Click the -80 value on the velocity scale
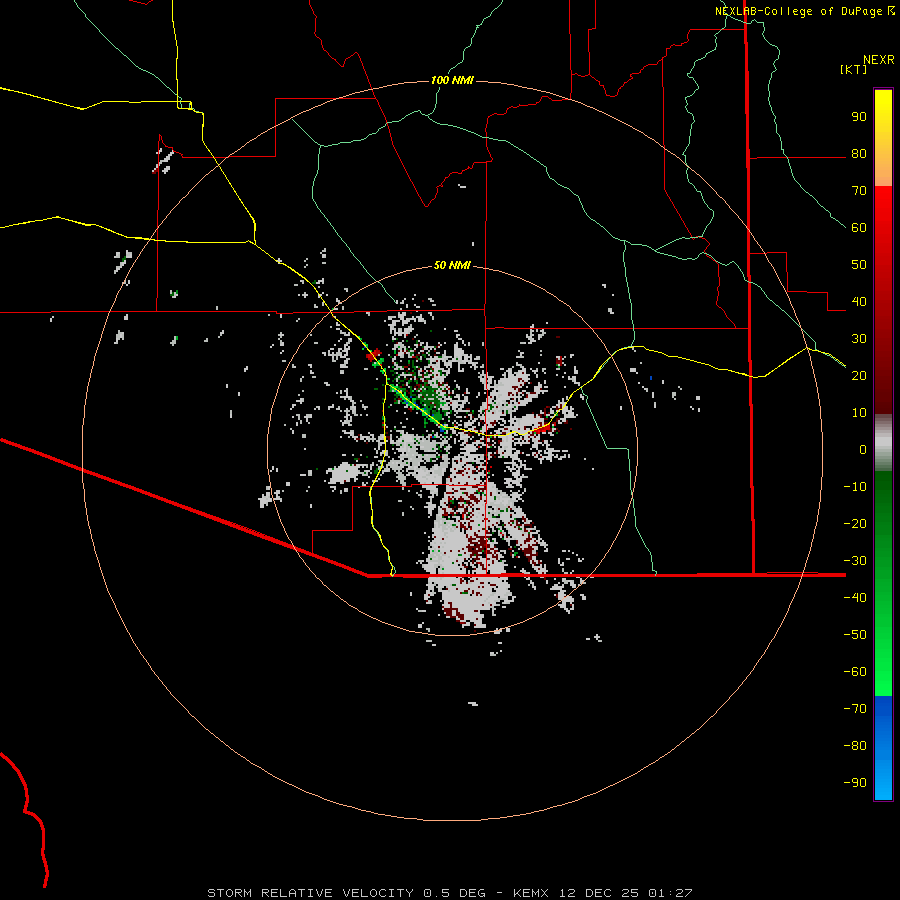 tap(855, 746)
